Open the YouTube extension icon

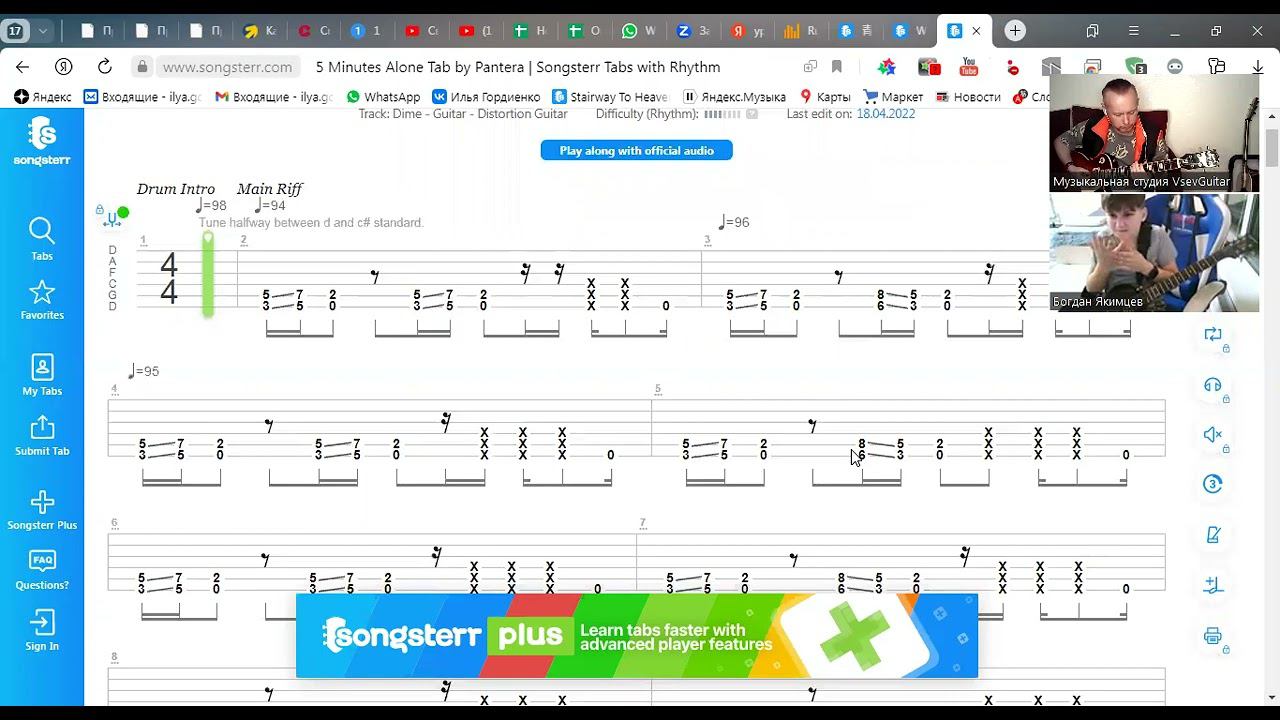tap(969, 67)
